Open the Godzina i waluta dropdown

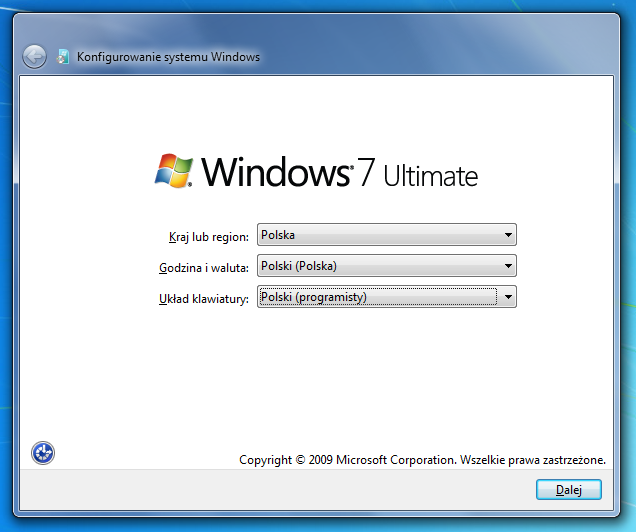(387, 266)
